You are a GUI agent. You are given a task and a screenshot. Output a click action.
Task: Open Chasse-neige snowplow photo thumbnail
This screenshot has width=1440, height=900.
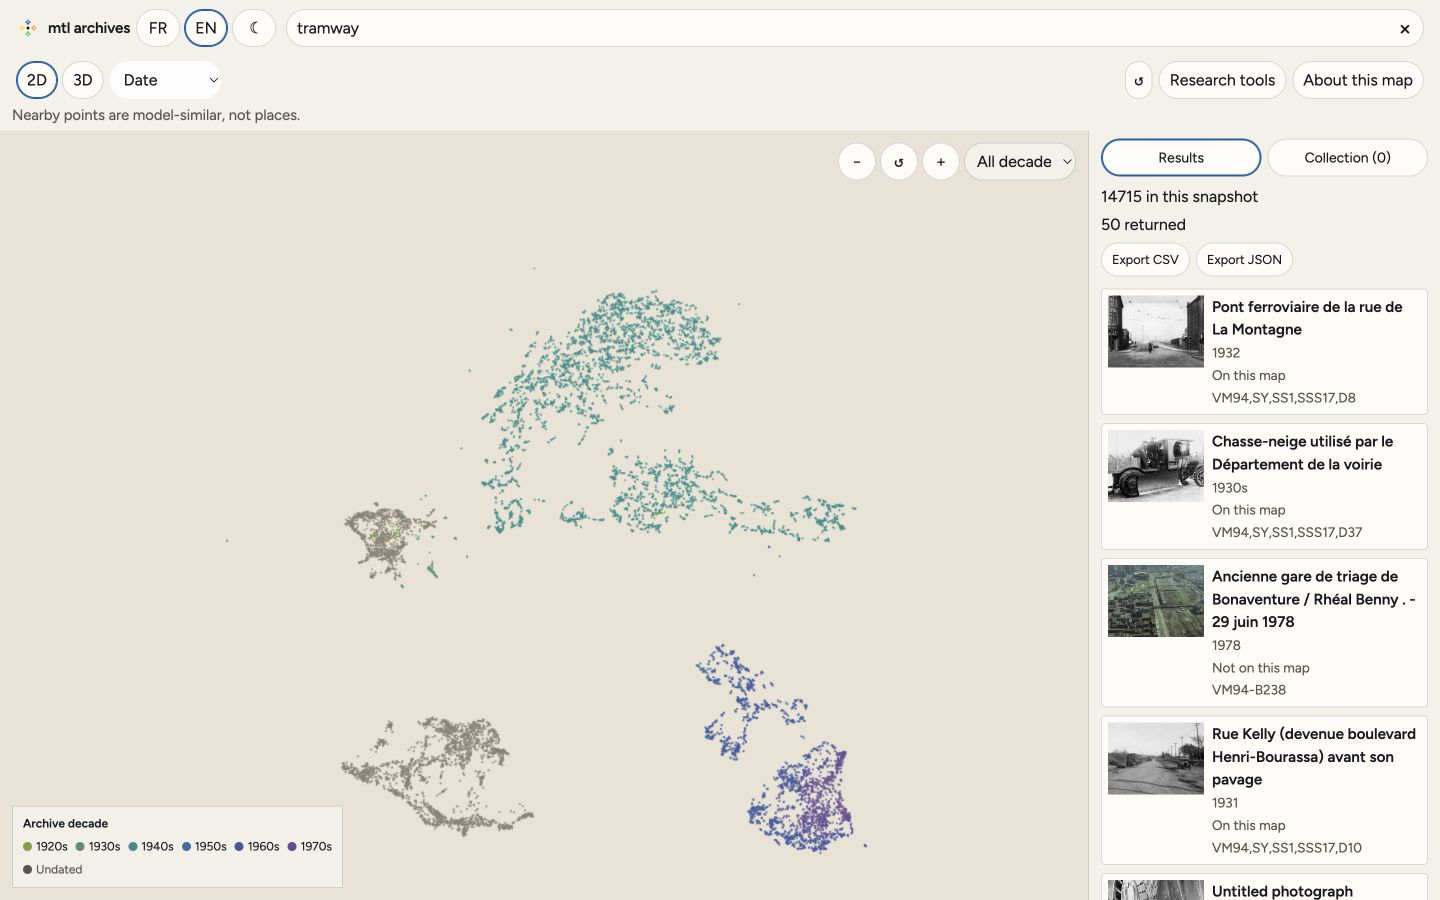coord(1156,466)
